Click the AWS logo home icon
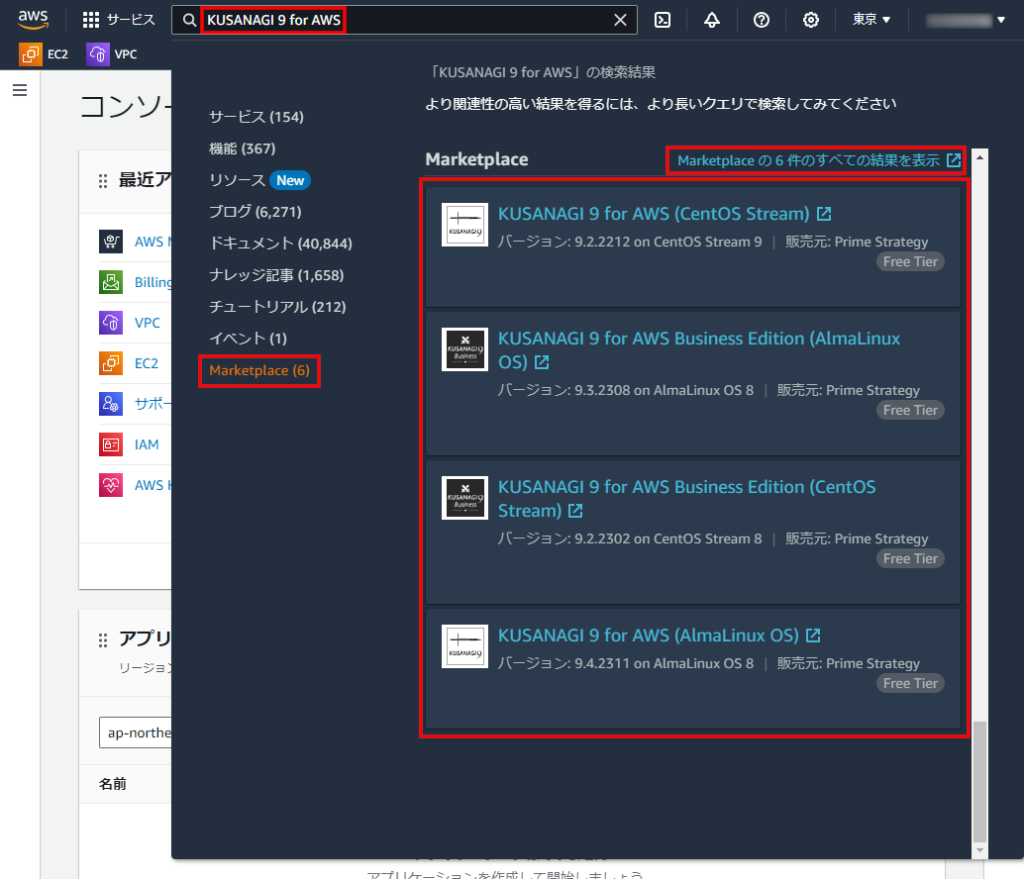 33,20
